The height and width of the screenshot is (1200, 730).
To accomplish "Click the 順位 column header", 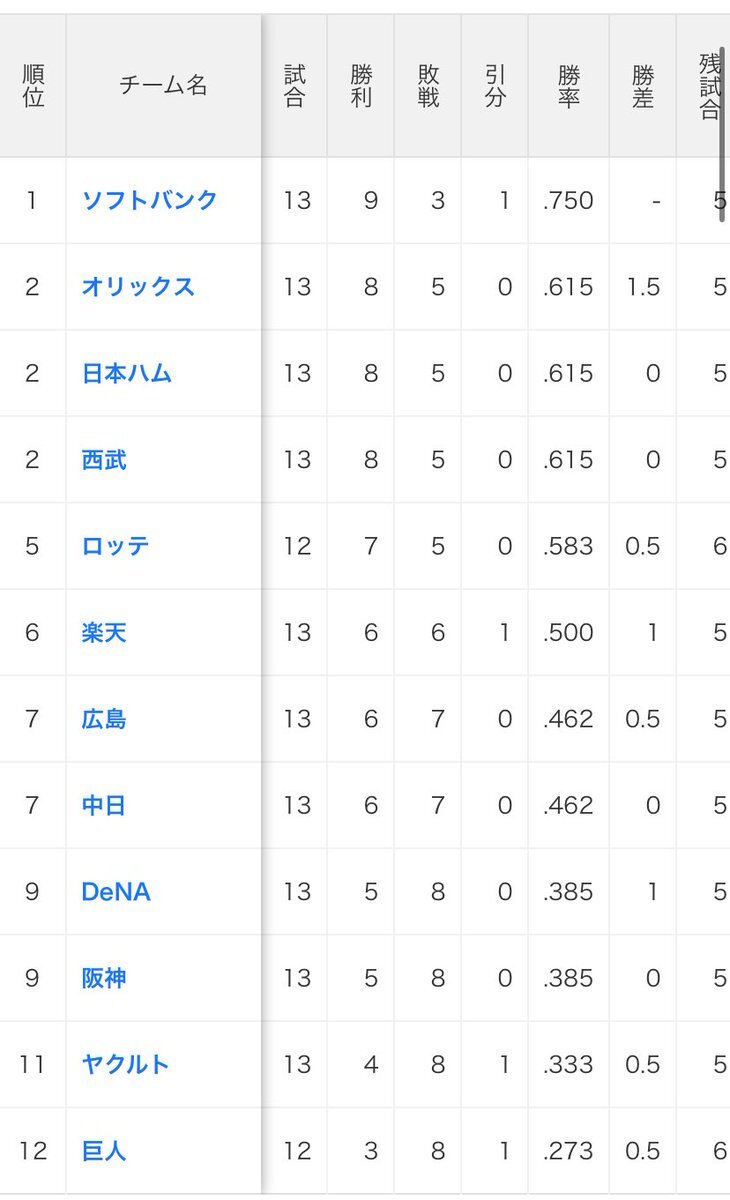I will (x=33, y=86).
